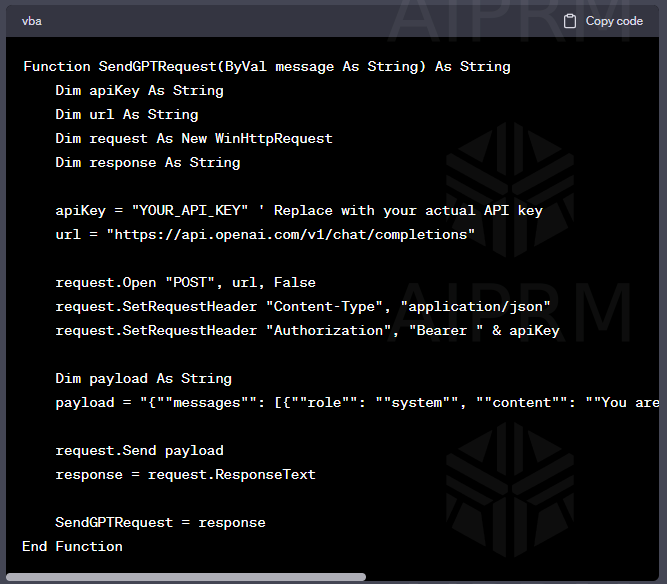The image size is (667, 584).
Task: Place cursor on Dim payload As String
Action: coord(143,379)
